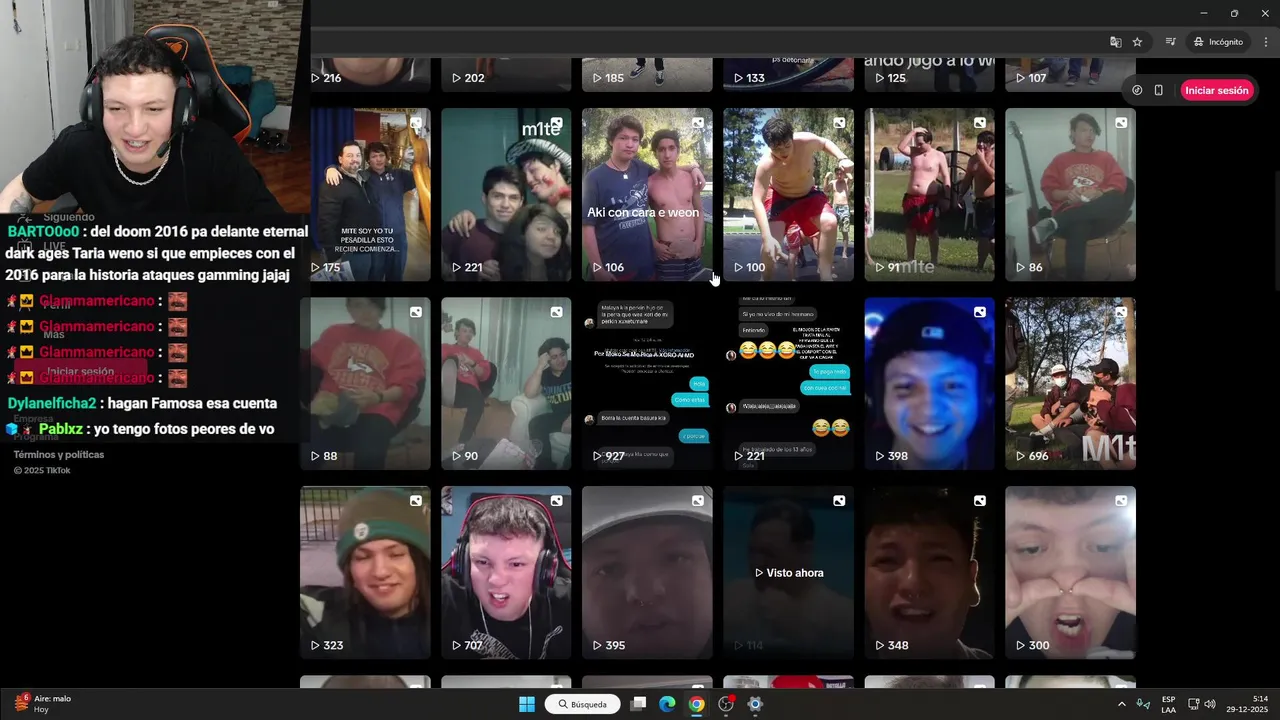The height and width of the screenshot is (720, 1280).
Task: Open the 221-view chat video with laughing emojis
Action: [788, 384]
